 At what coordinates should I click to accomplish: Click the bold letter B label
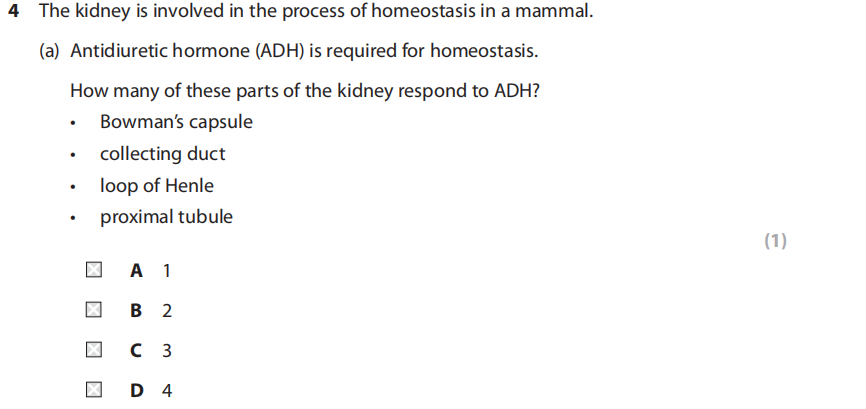[x=137, y=311]
